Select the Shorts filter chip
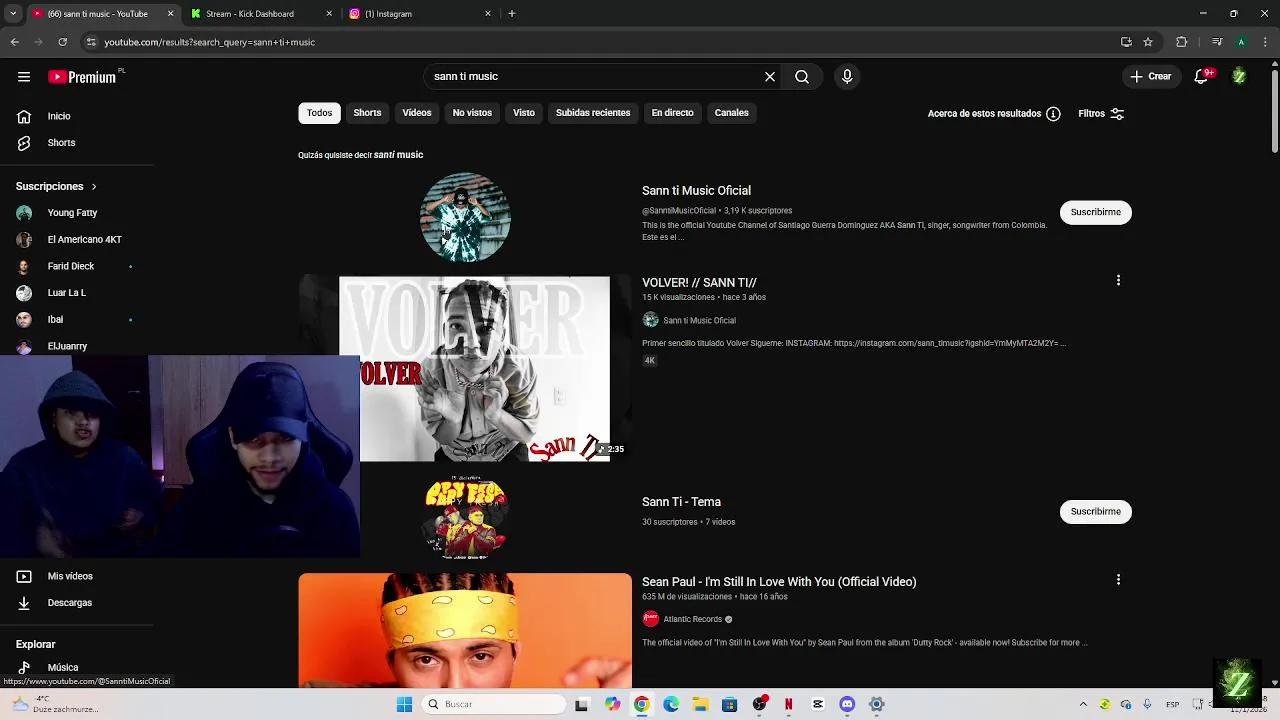The image size is (1280, 720). click(367, 113)
